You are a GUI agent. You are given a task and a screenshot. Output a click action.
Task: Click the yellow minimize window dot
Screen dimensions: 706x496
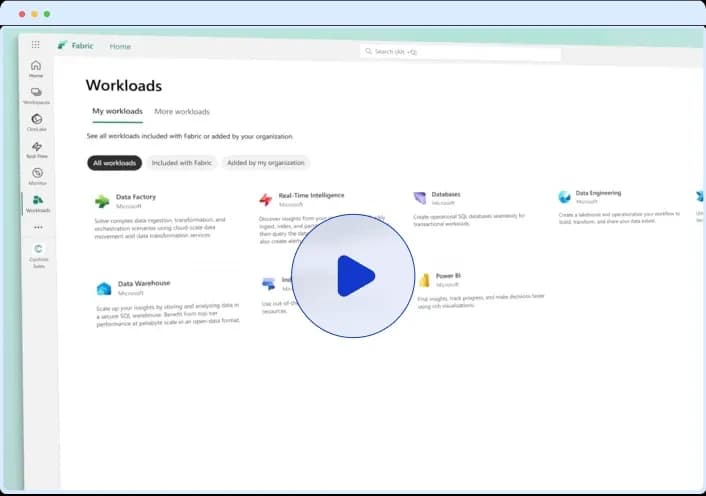pyautogui.click(x=34, y=14)
